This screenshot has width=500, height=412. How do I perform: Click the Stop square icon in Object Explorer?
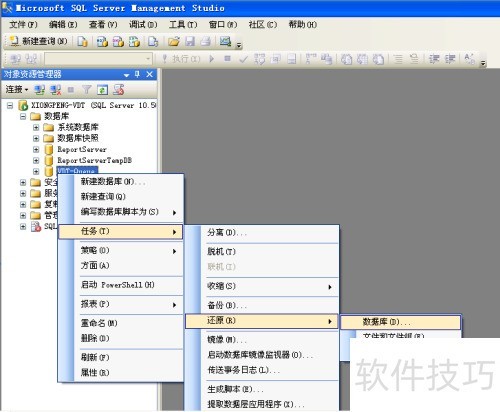pyautogui.click(x=71, y=89)
